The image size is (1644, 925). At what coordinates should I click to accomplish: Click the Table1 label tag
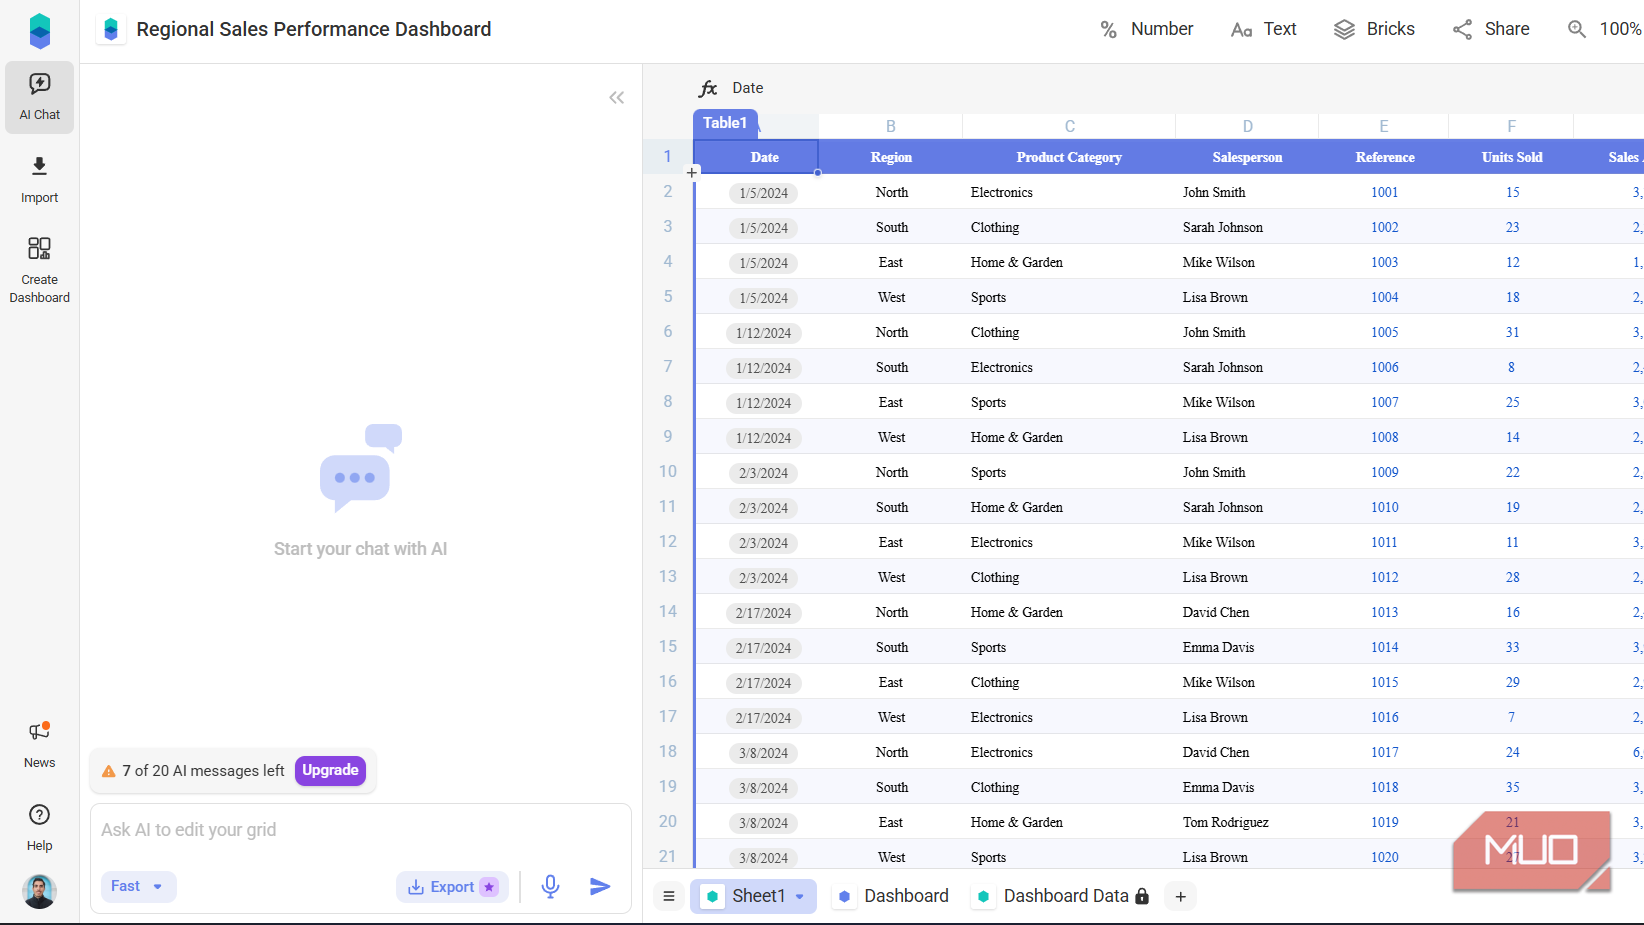point(725,123)
